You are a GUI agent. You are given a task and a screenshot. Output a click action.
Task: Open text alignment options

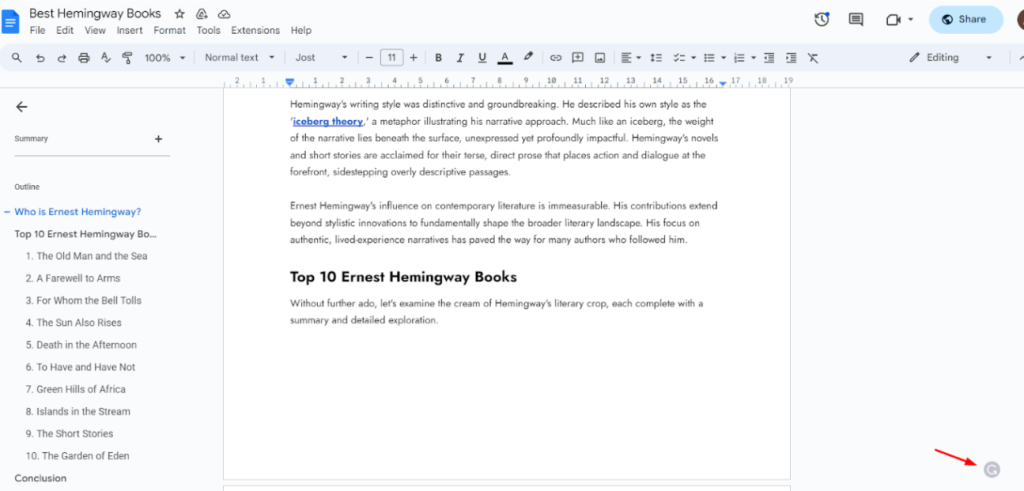pos(630,57)
